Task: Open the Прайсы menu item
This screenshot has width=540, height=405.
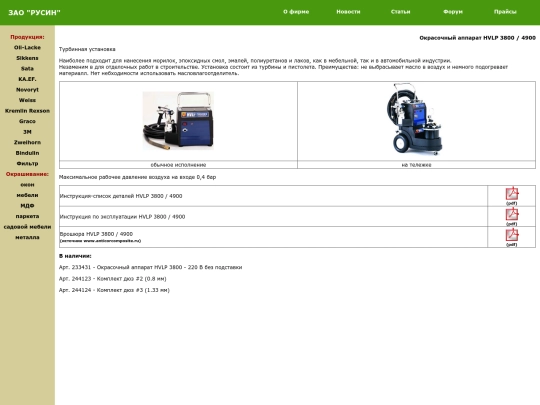Action: point(505,12)
